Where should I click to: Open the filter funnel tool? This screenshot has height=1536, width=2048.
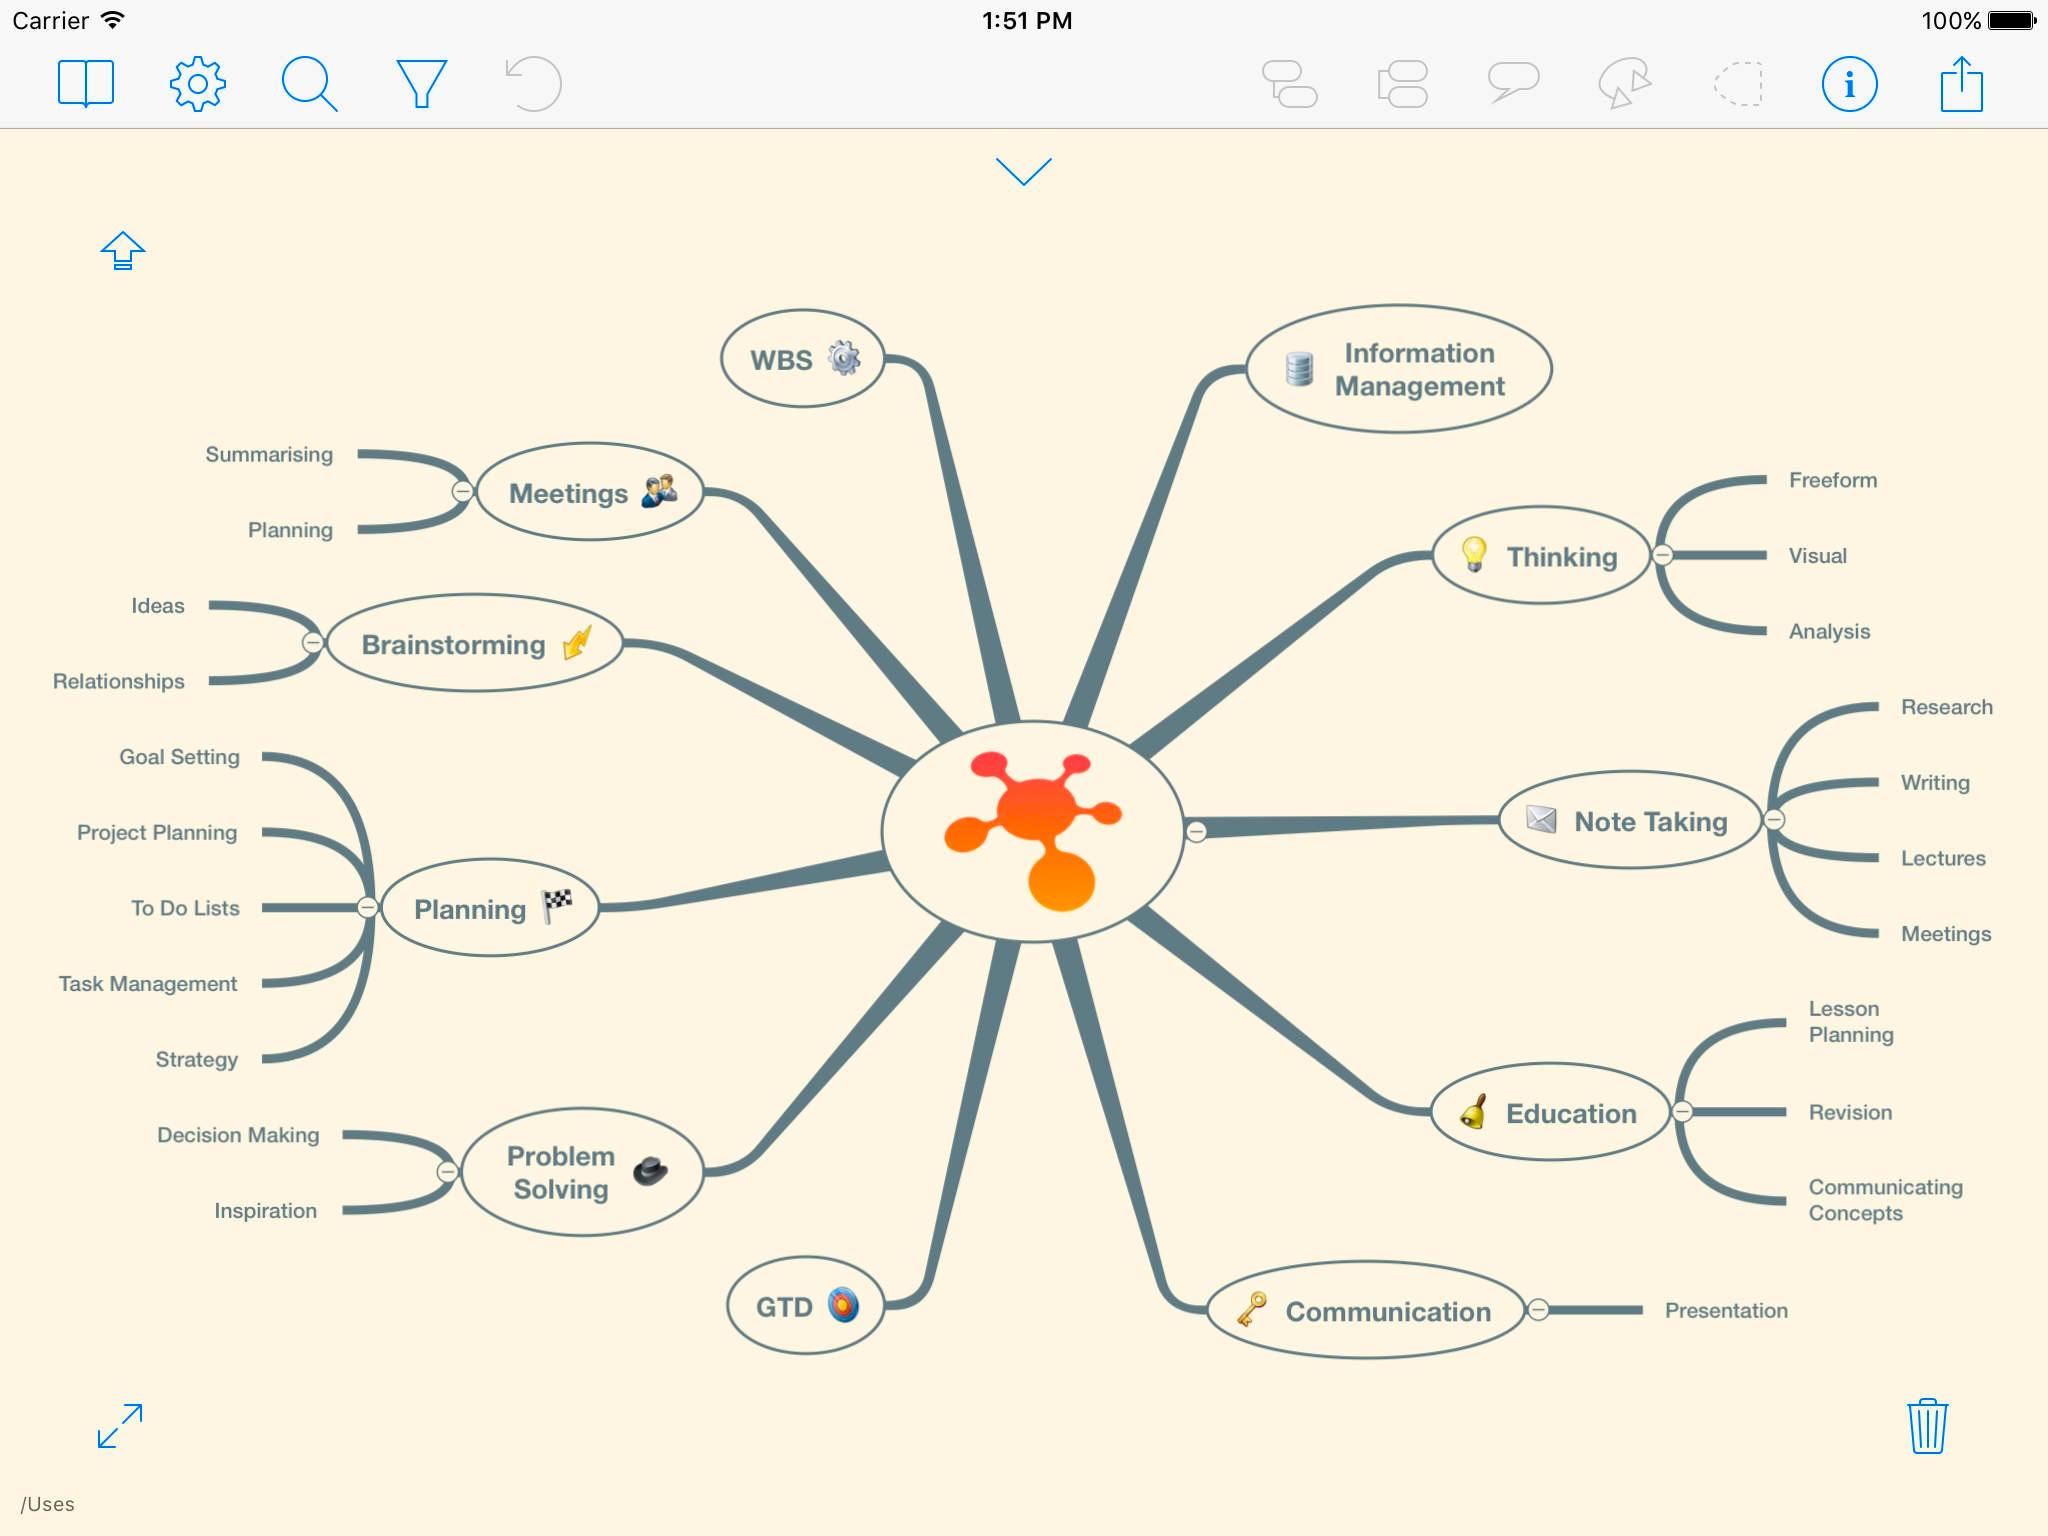[x=421, y=83]
